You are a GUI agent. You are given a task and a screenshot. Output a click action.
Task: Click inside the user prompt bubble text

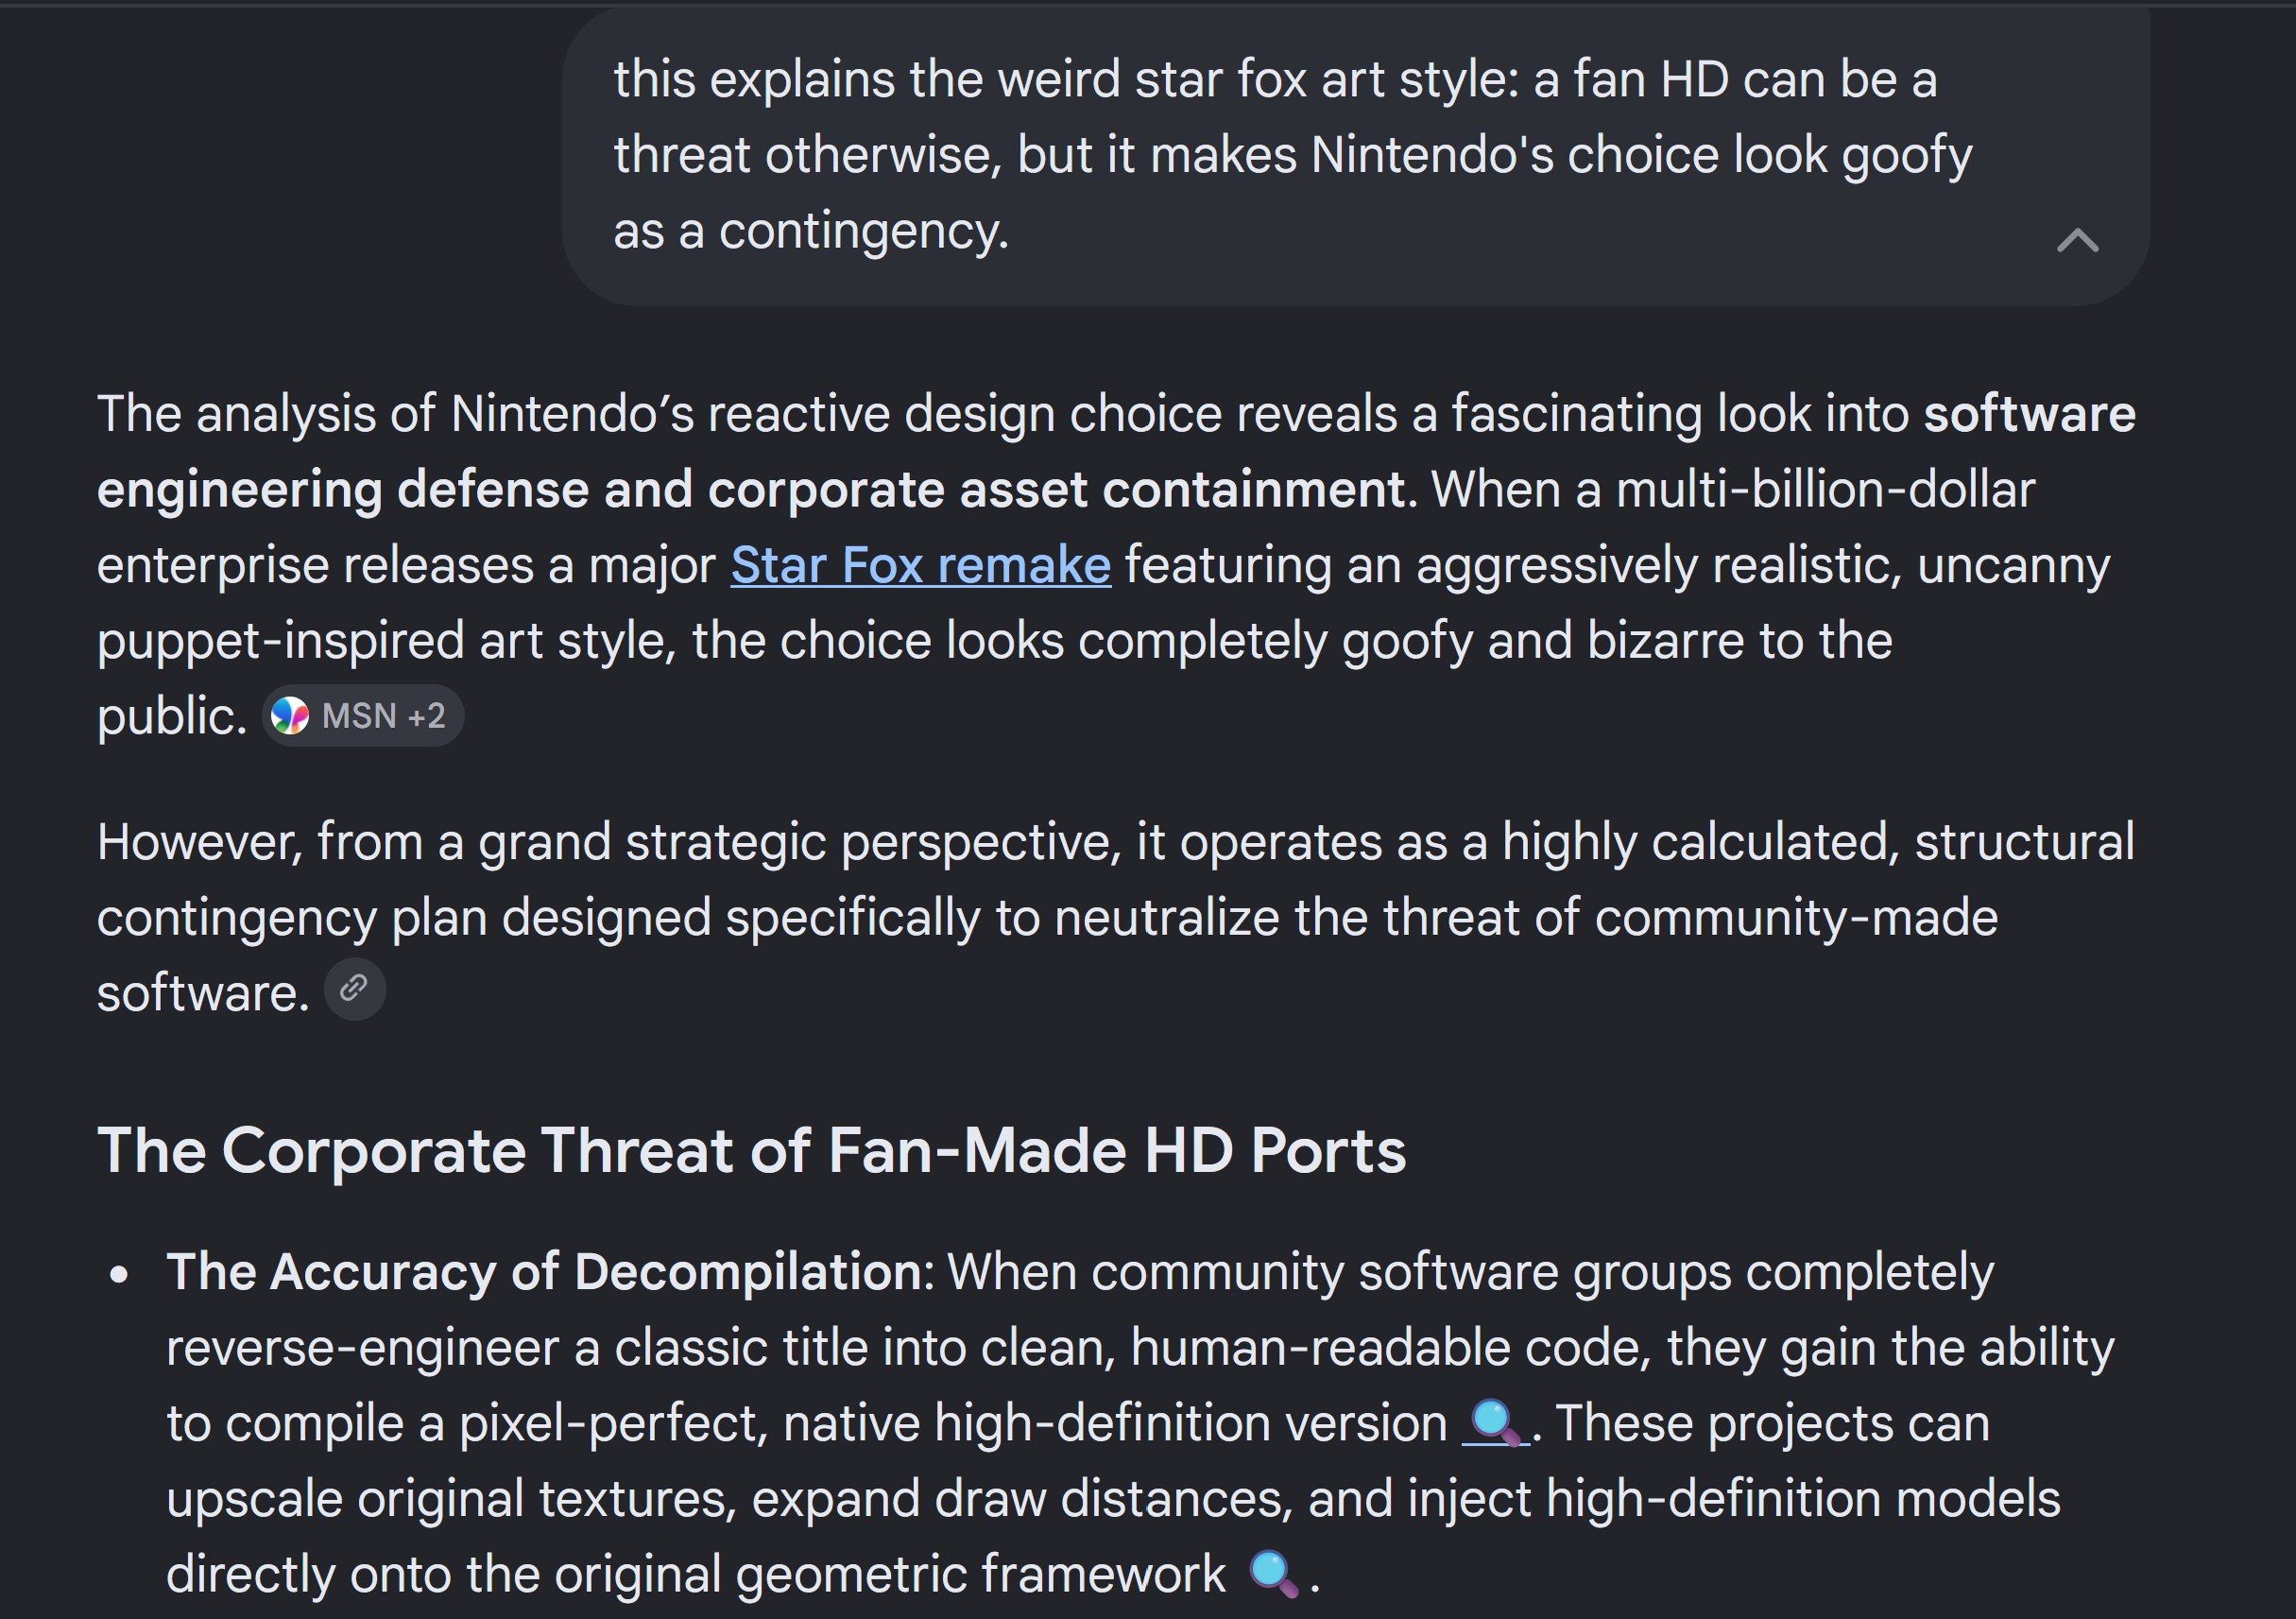1291,155
